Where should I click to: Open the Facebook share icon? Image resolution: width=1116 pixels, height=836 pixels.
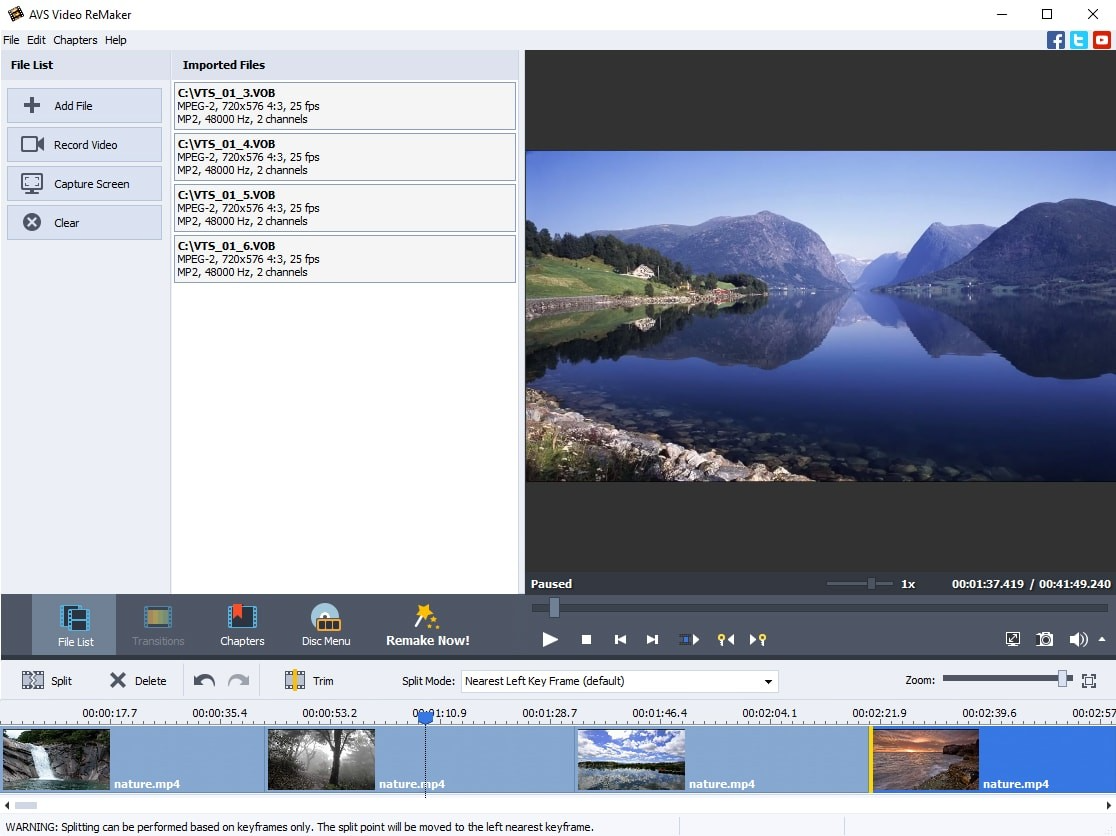pyautogui.click(x=1055, y=39)
